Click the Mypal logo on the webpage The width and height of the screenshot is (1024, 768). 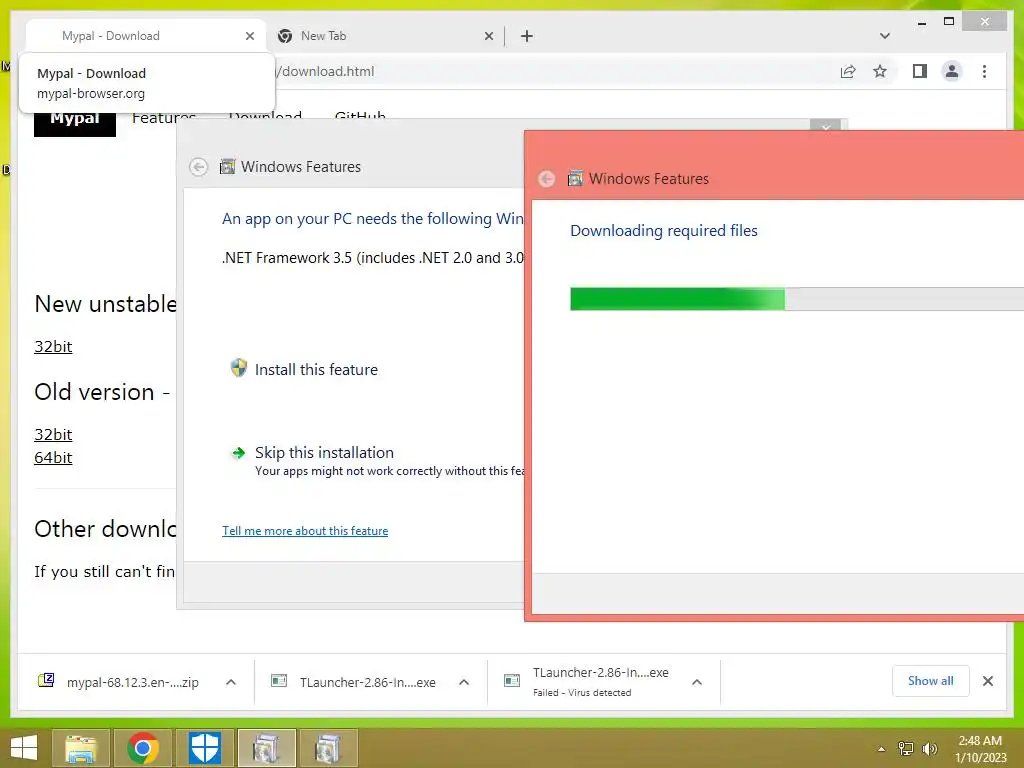click(x=74, y=120)
